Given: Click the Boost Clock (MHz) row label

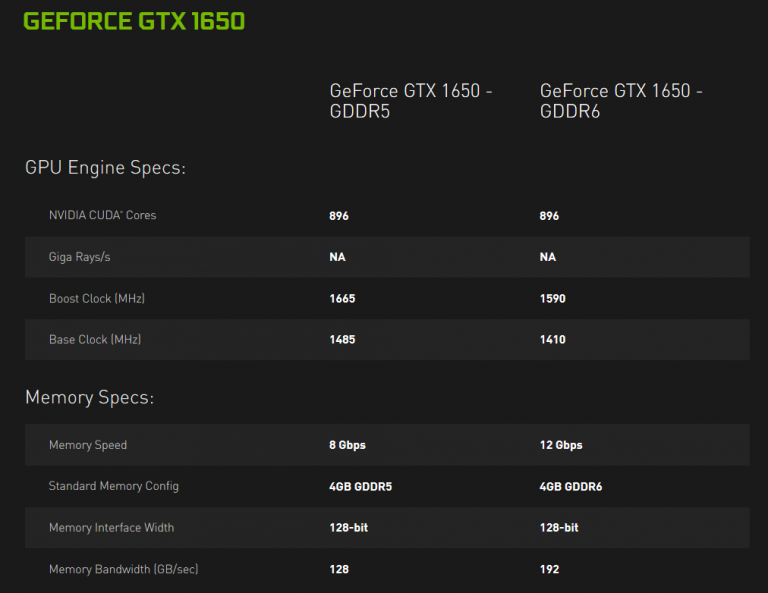Looking at the screenshot, I should [x=97, y=298].
